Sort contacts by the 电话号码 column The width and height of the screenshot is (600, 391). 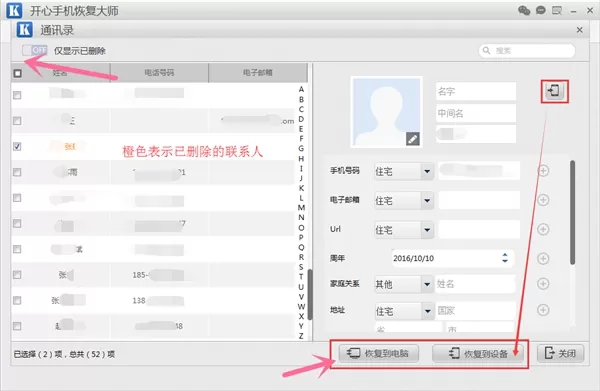(x=159, y=73)
